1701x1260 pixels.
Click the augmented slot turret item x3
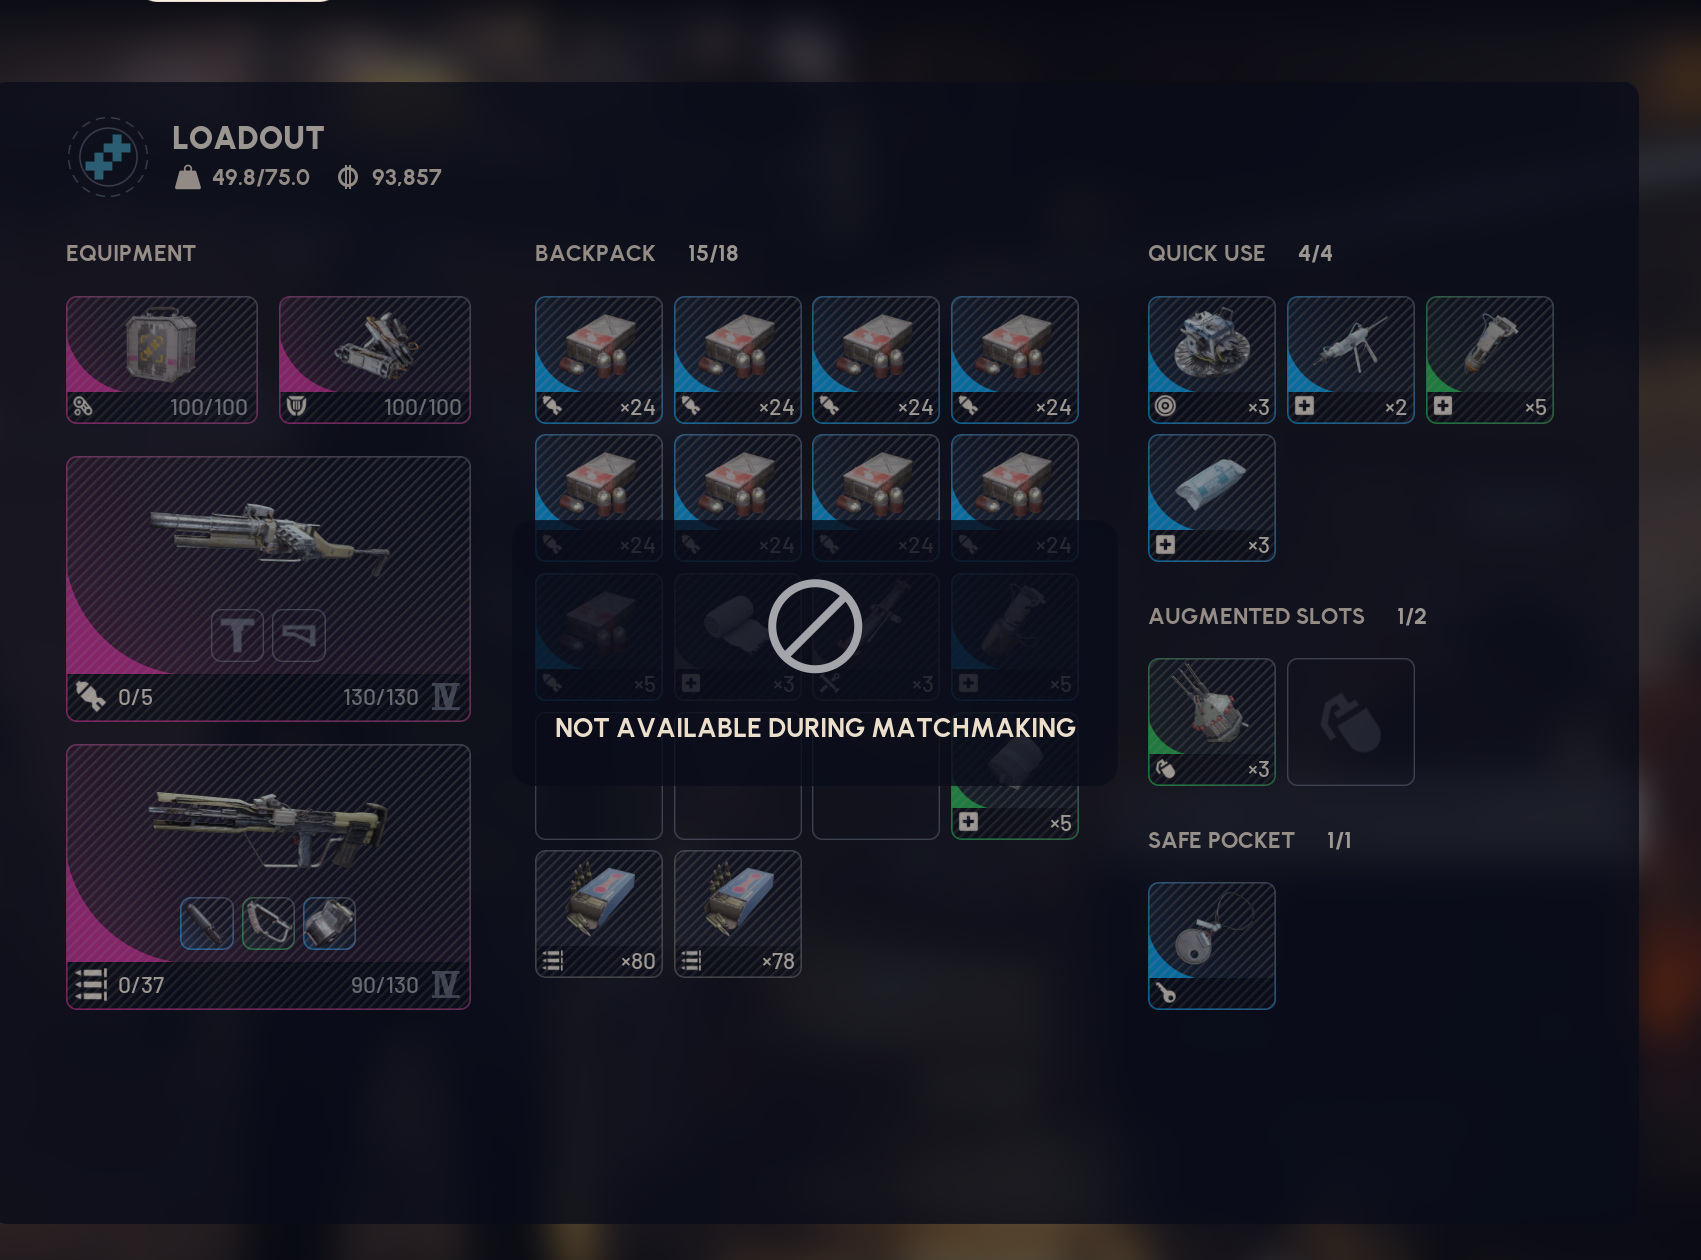(1212, 722)
